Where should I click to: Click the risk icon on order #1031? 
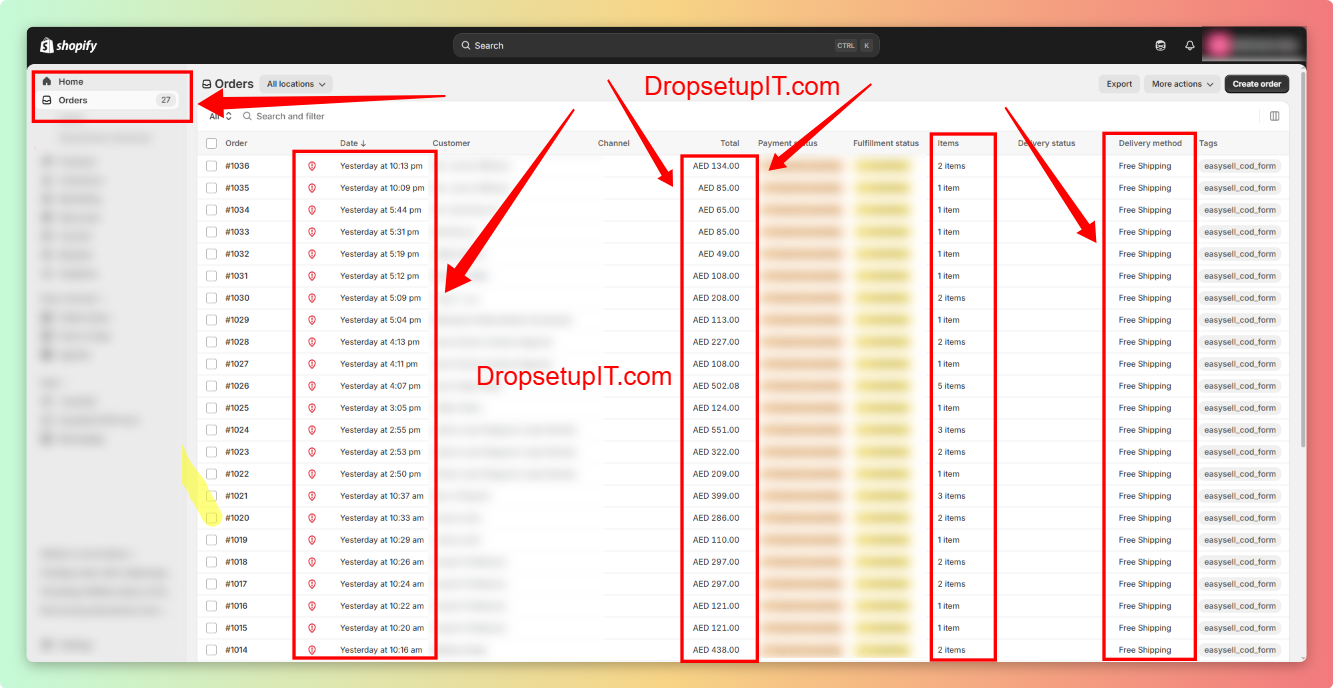coord(312,276)
